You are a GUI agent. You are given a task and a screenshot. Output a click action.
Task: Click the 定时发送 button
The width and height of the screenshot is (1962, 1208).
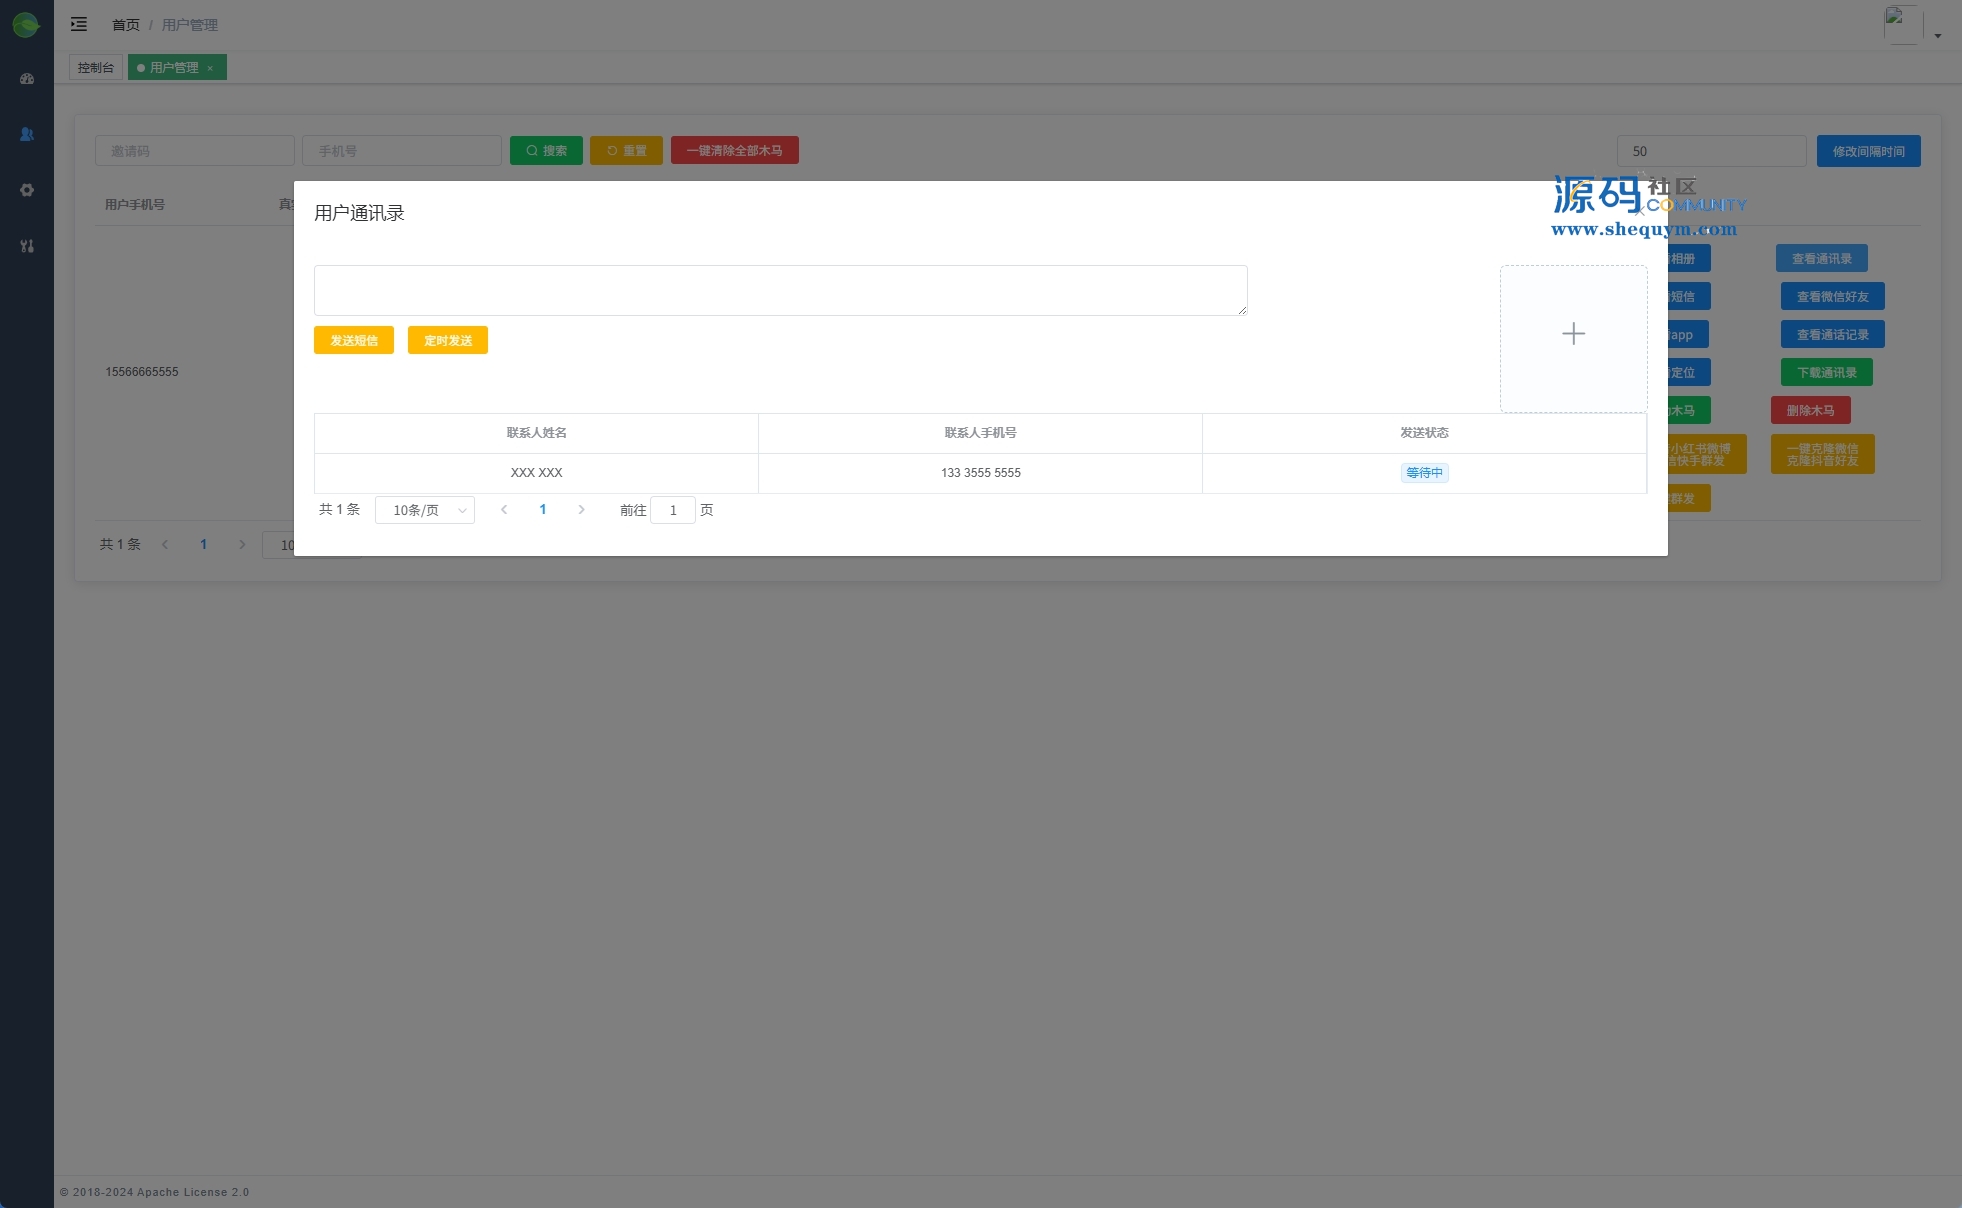(x=447, y=340)
